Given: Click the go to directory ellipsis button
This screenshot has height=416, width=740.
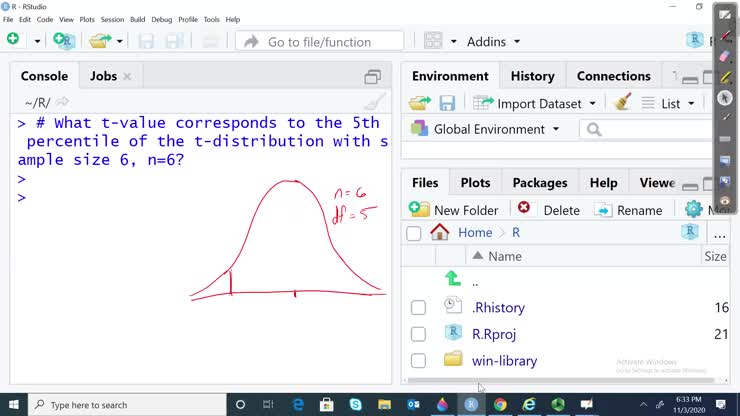Looking at the screenshot, I should pyautogui.click(x=719, y=234).
